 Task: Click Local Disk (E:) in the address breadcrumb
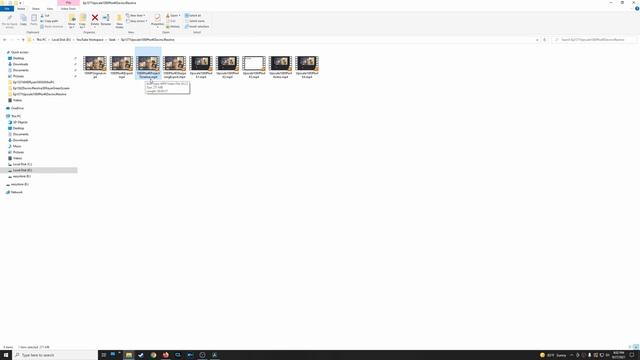click(61, 40)
